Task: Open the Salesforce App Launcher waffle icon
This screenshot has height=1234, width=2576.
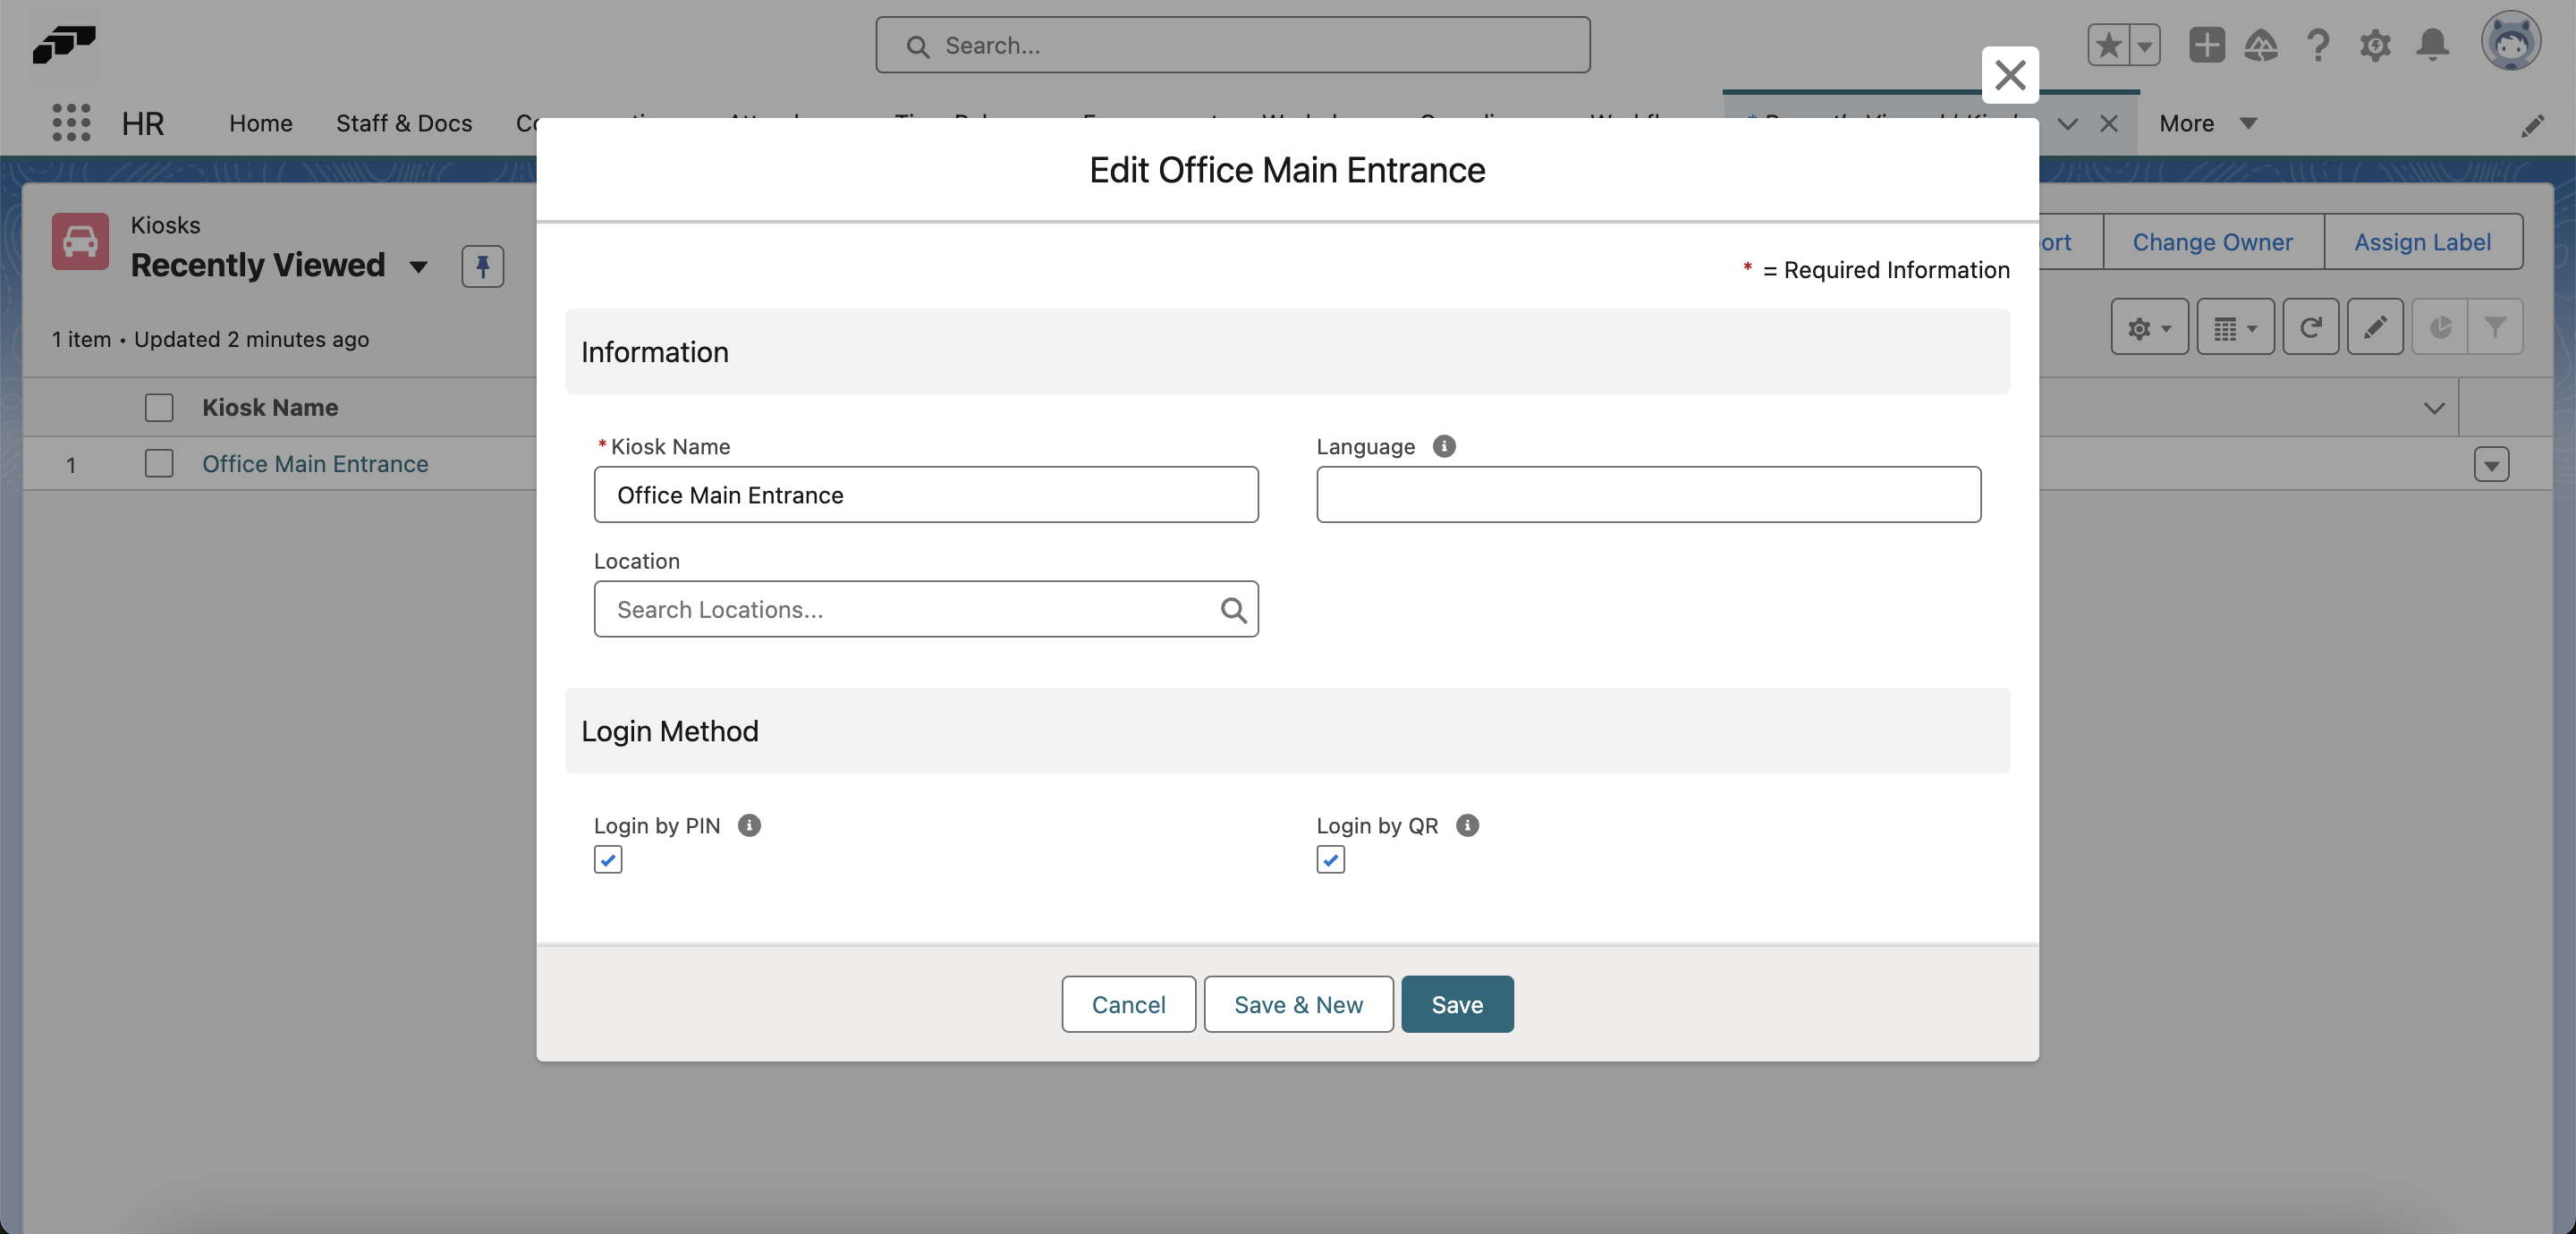Action: 70,122
